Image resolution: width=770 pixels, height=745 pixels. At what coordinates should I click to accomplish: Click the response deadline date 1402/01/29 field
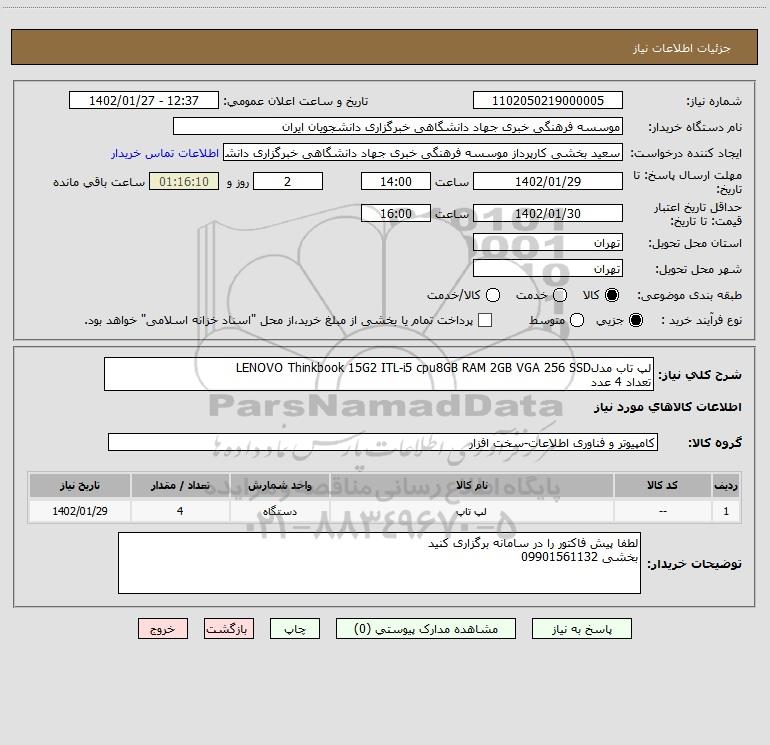tap(548, 181)
